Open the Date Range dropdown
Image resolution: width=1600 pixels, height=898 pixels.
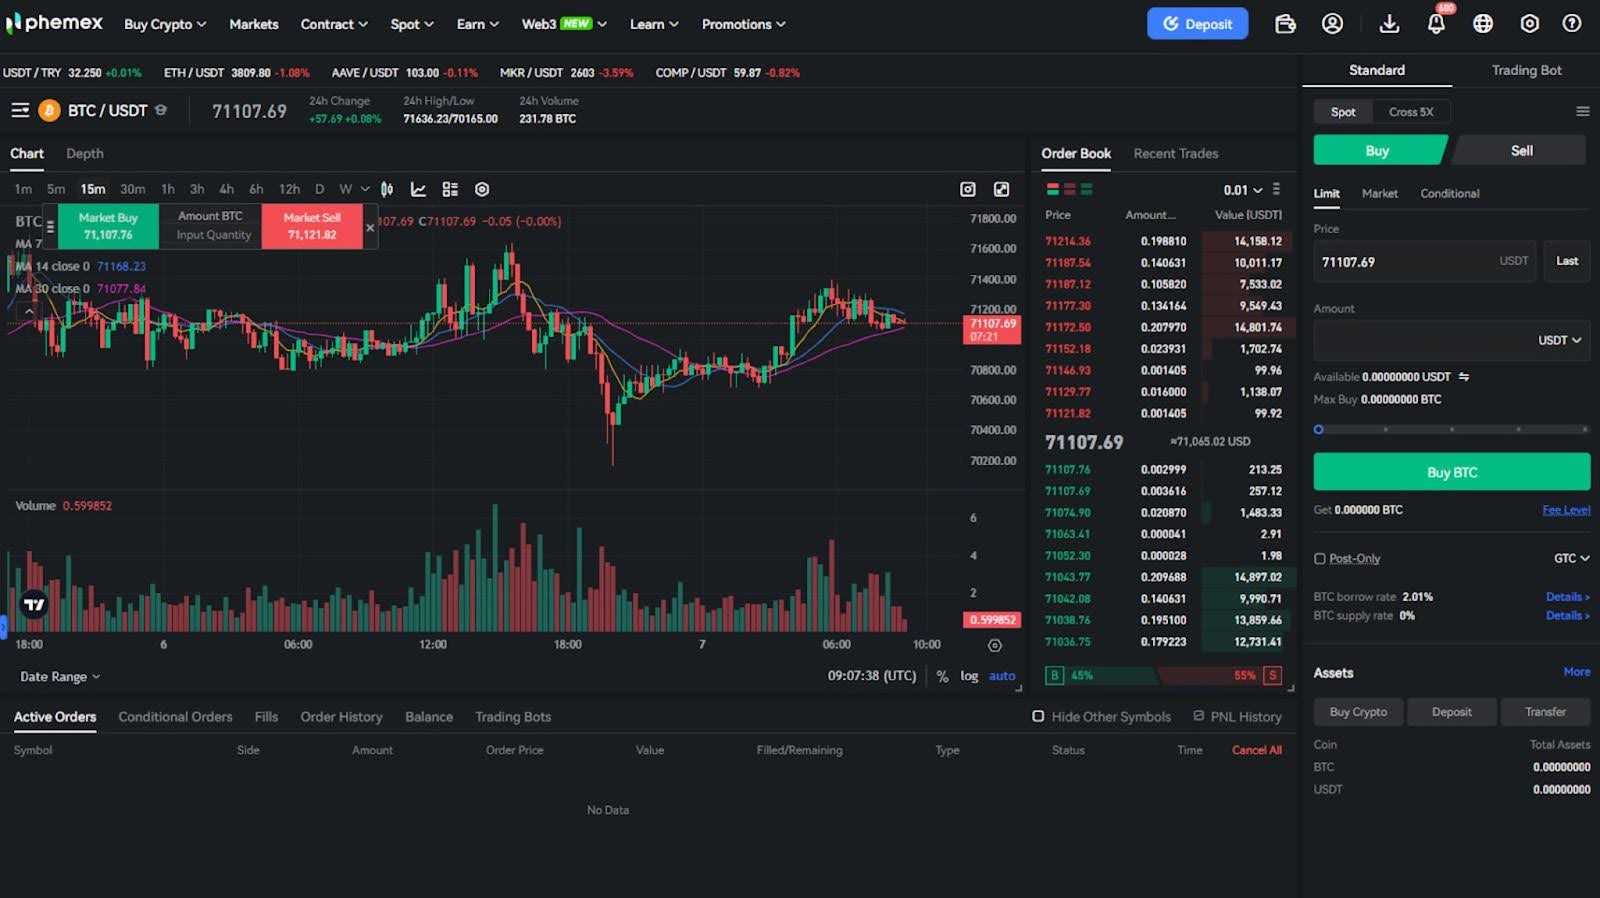pyautogui.click(x=60, y=677)
